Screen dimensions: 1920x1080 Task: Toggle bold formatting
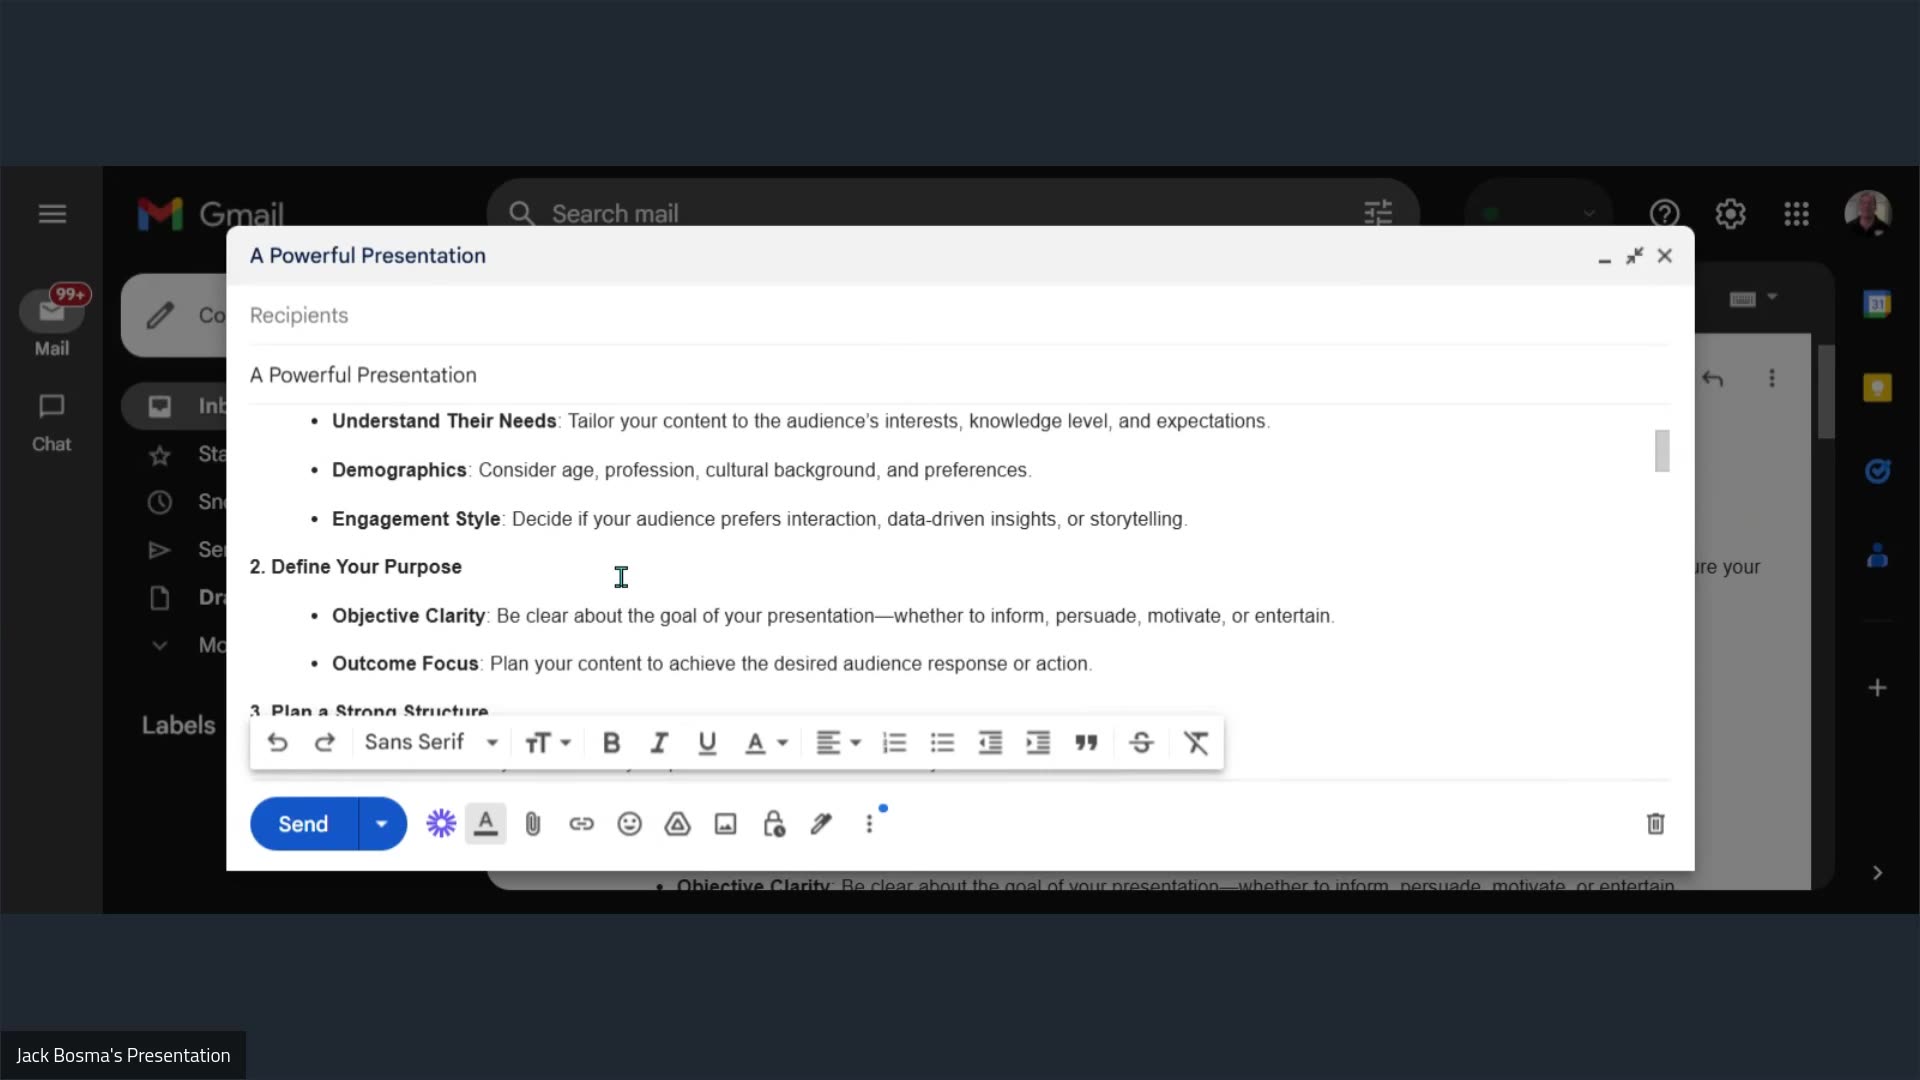(611, 743)
